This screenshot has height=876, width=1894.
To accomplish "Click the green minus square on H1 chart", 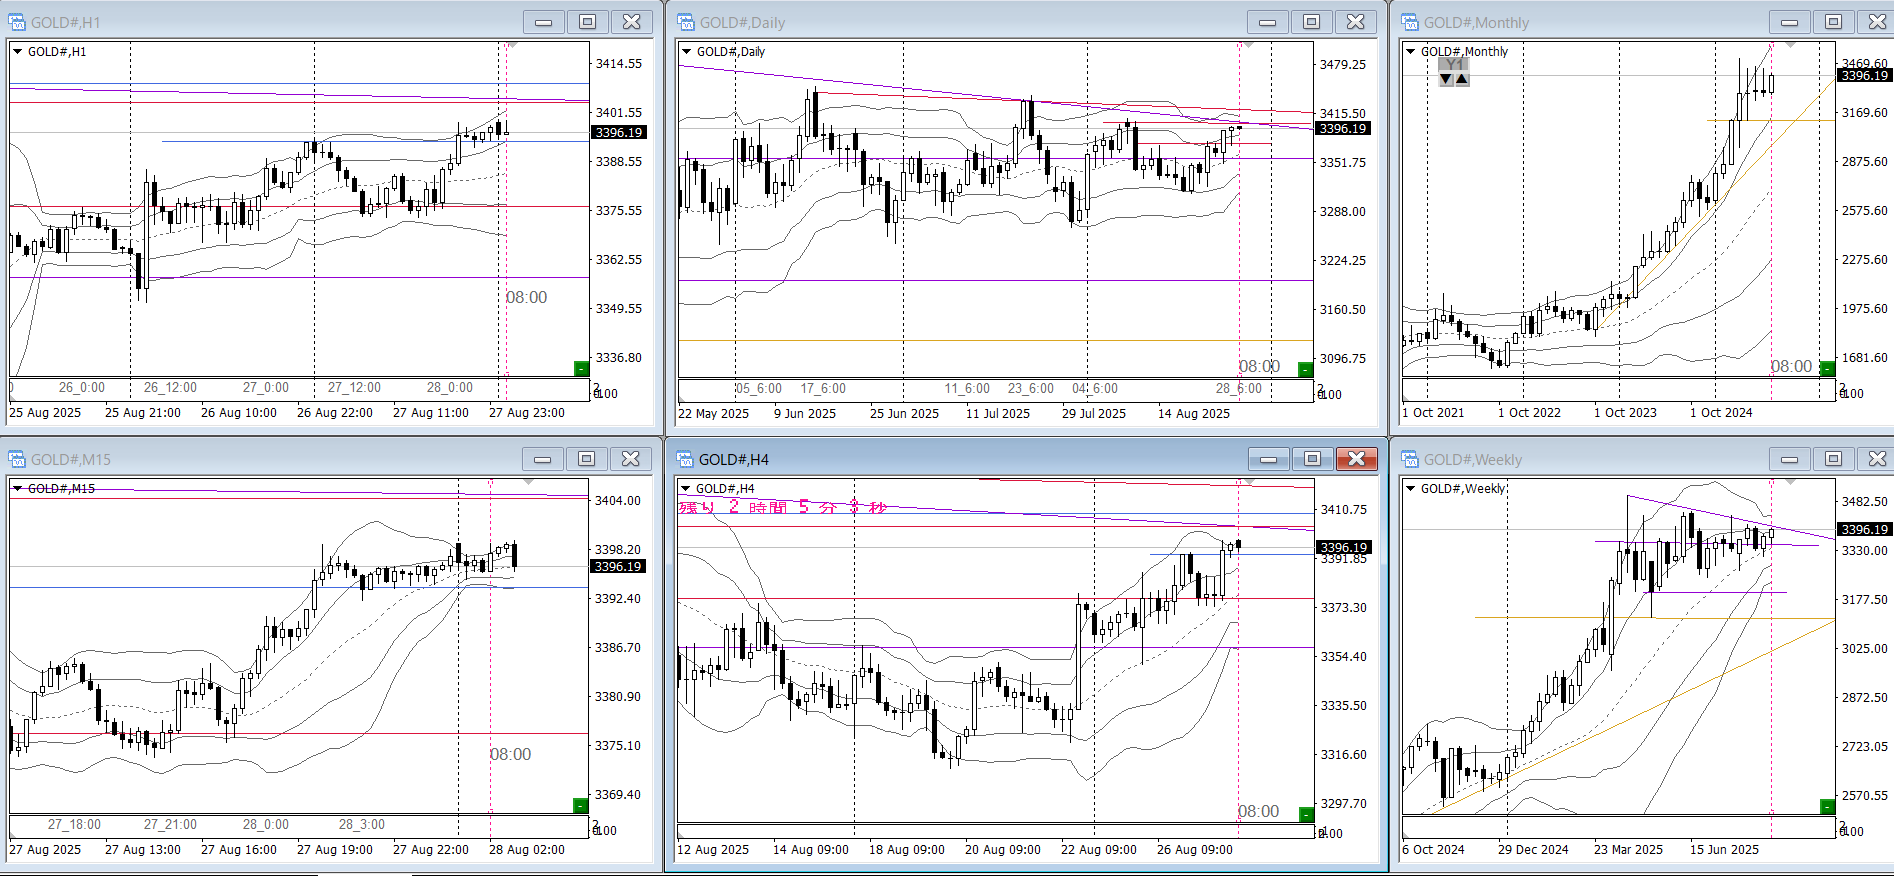I will pyautogui.click(x=581, y=369).
